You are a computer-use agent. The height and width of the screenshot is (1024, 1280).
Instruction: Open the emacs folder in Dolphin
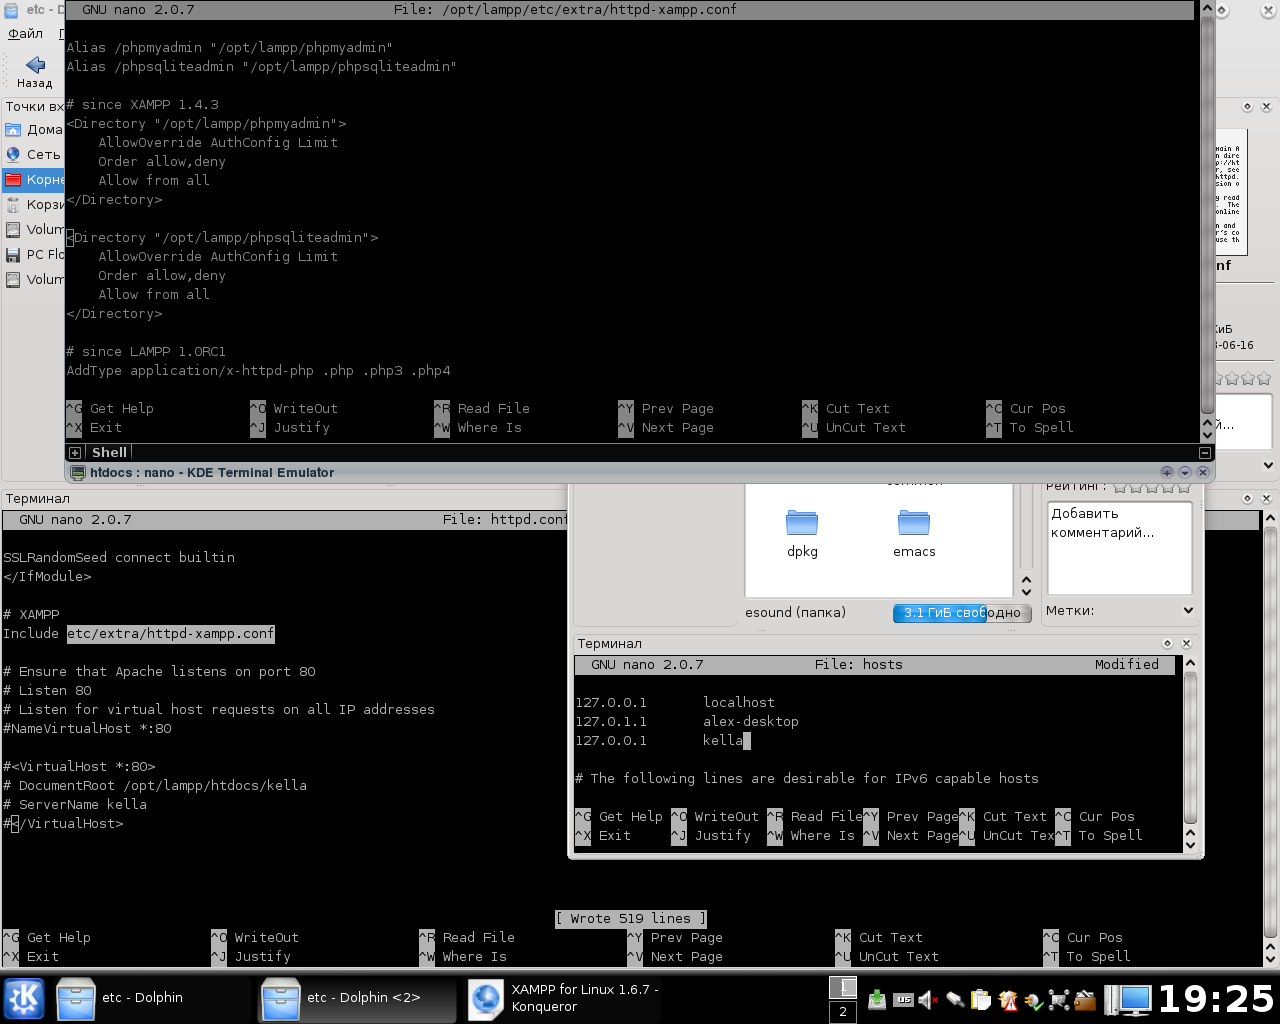tap(914, 533)
